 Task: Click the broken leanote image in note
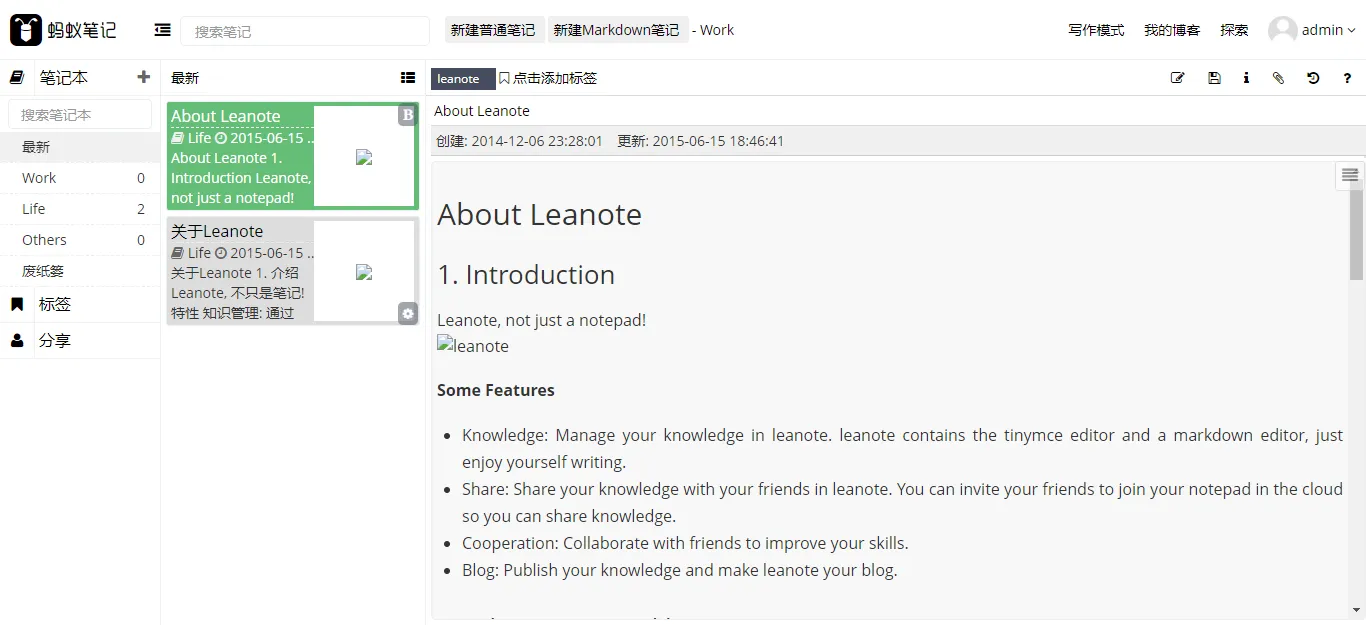(473, 346)
